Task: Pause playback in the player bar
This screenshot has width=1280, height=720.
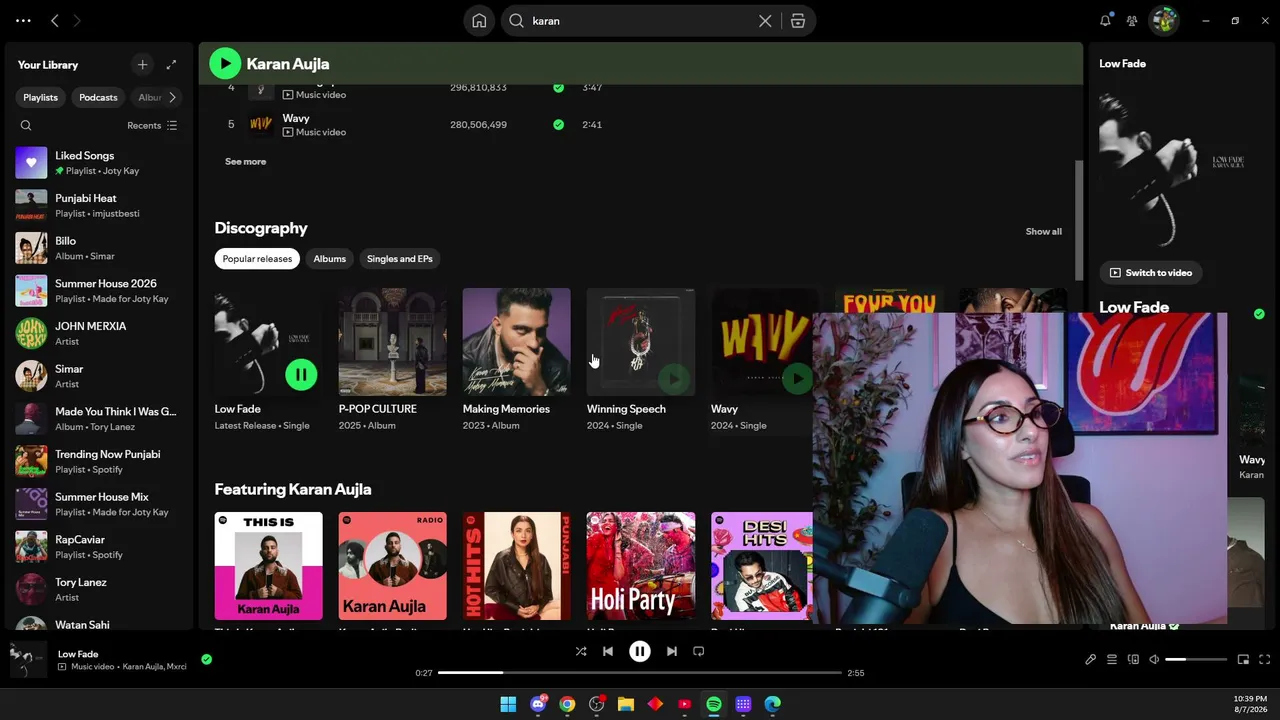Action: click(640, 651)
